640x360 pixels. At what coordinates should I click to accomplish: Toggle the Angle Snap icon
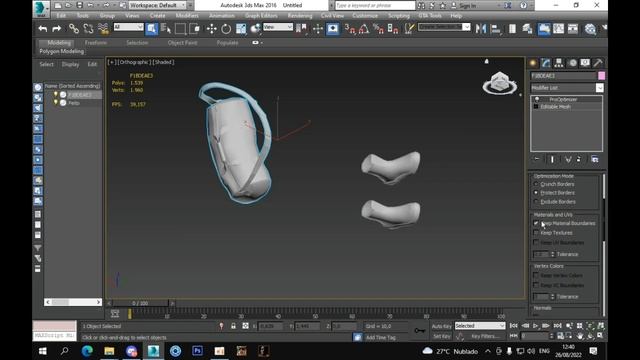tap(364, 29)
